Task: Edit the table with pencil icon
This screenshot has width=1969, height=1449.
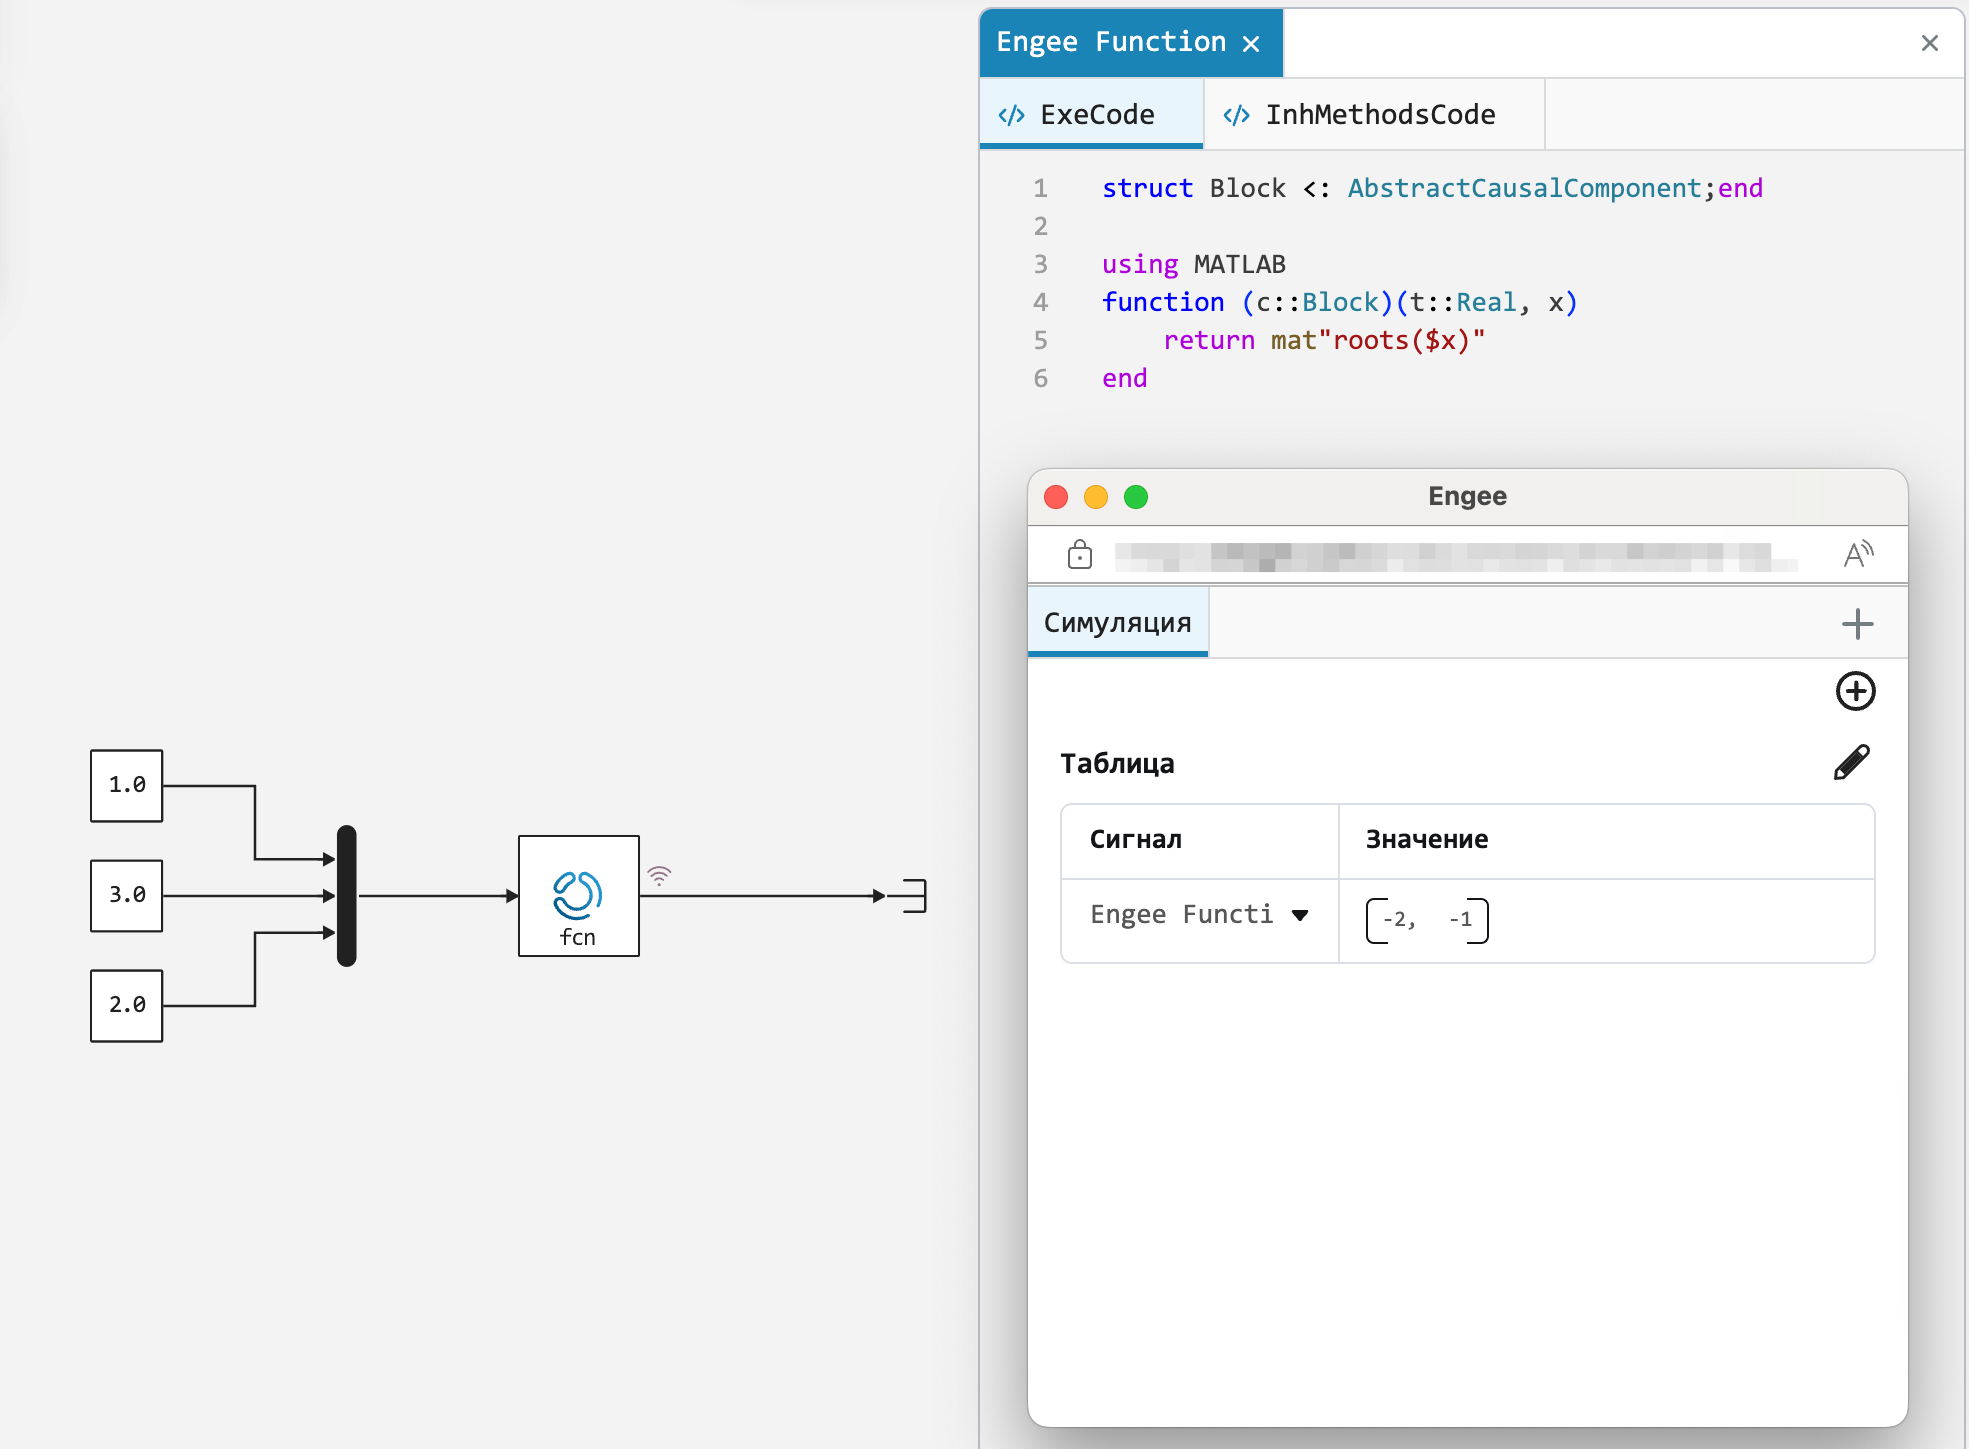Action: point(1852,762)
